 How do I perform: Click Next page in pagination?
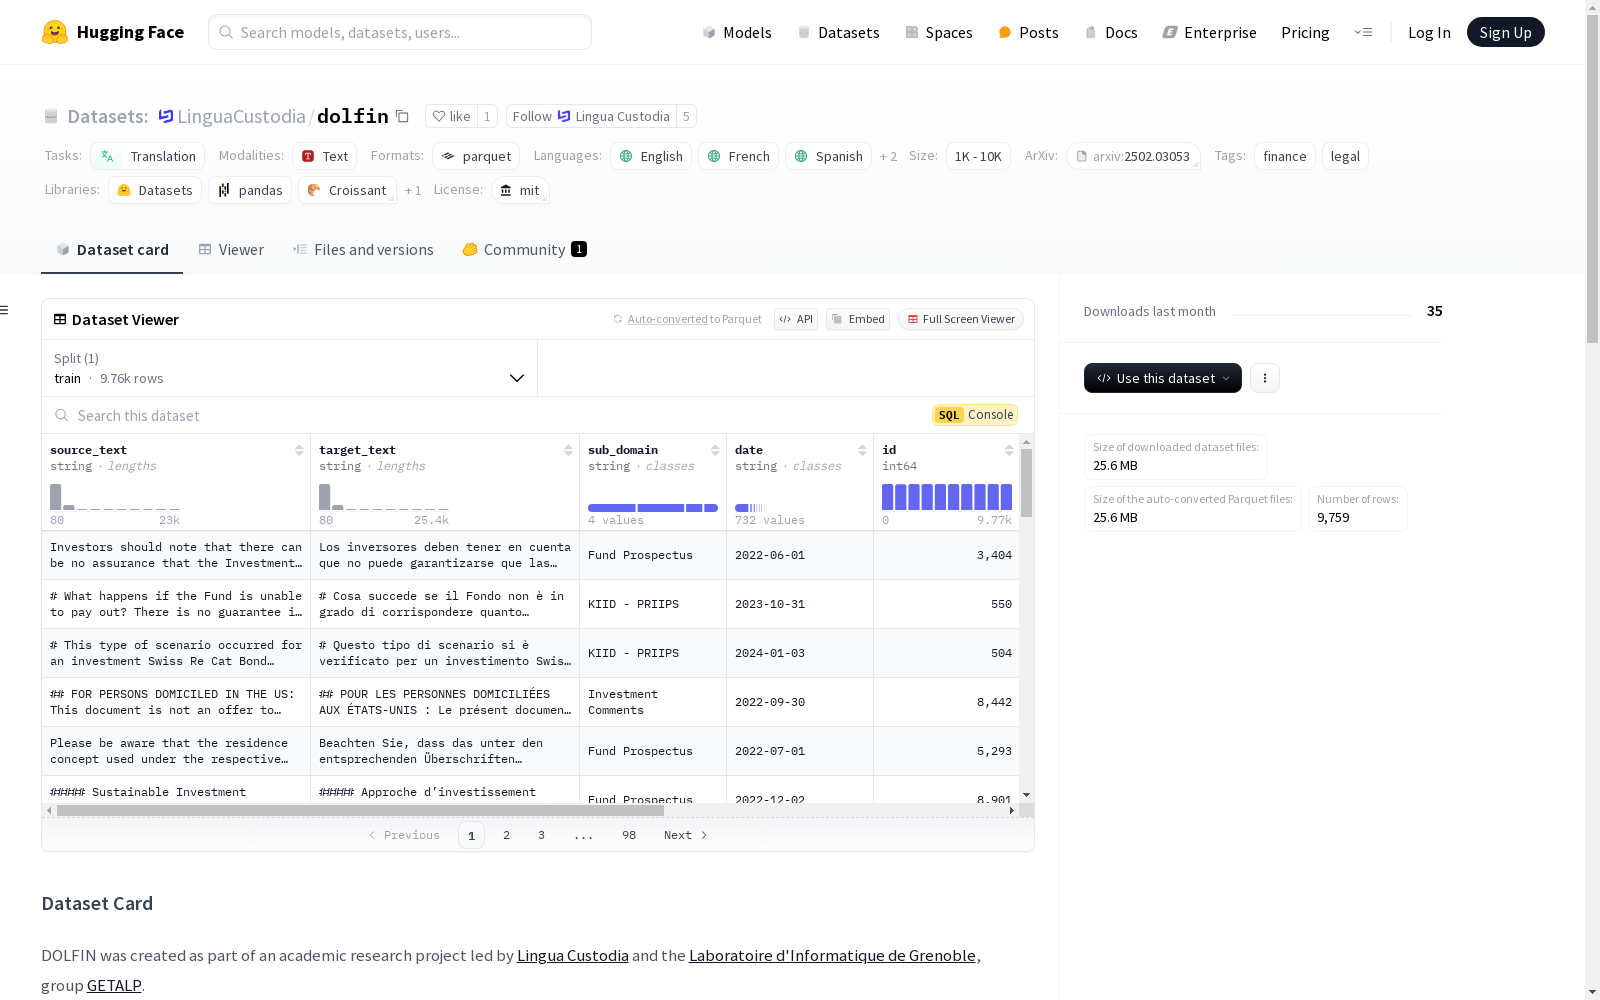(686, 835)
